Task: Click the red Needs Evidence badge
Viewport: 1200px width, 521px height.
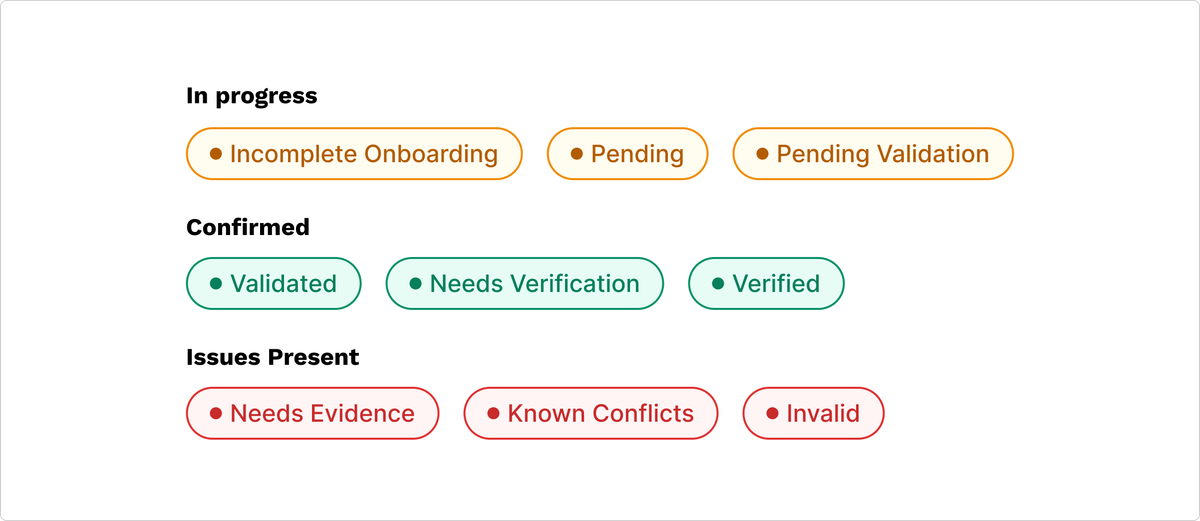Action: coord(313,413)
